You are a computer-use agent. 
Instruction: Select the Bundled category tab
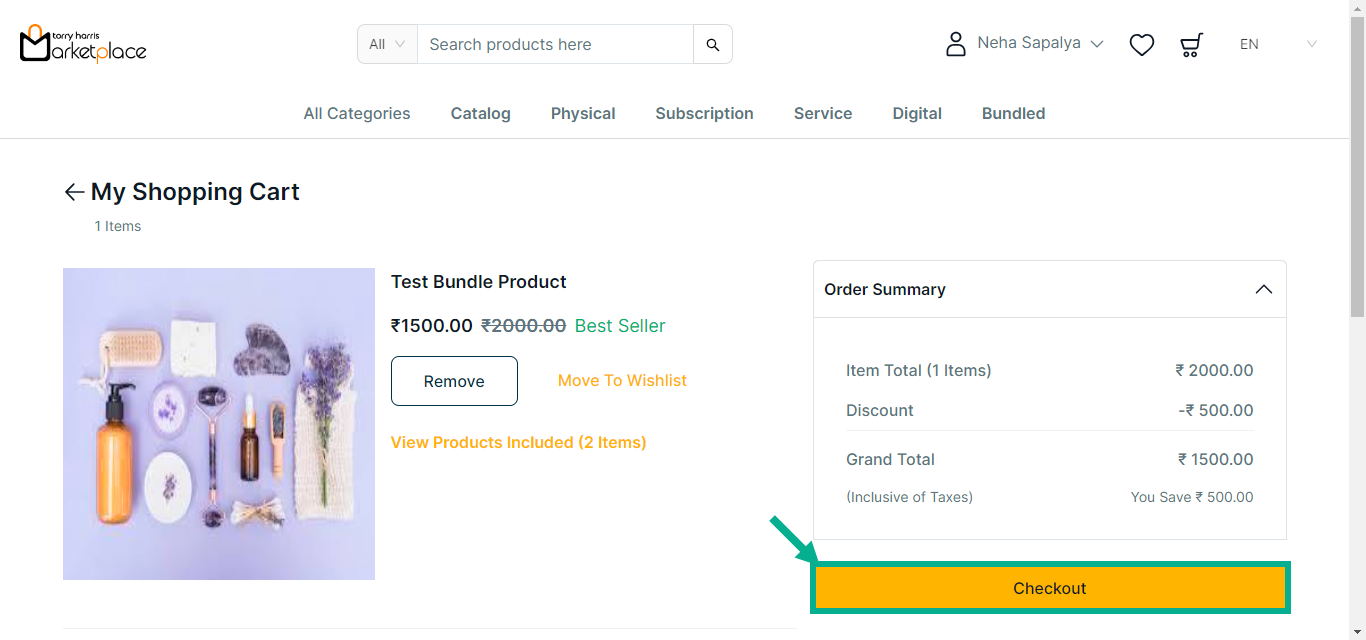coord(1013,113)
